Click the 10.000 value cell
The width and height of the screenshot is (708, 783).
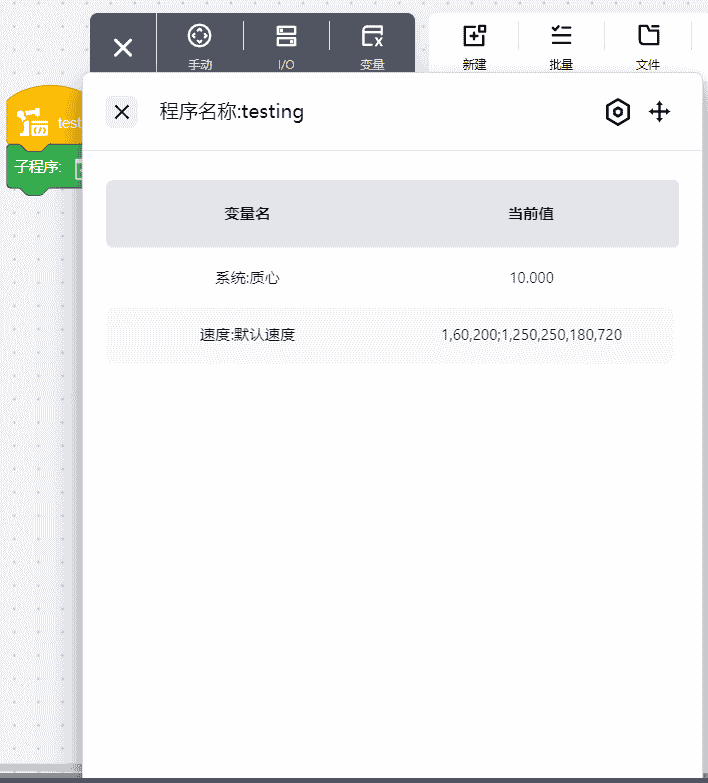531,278
